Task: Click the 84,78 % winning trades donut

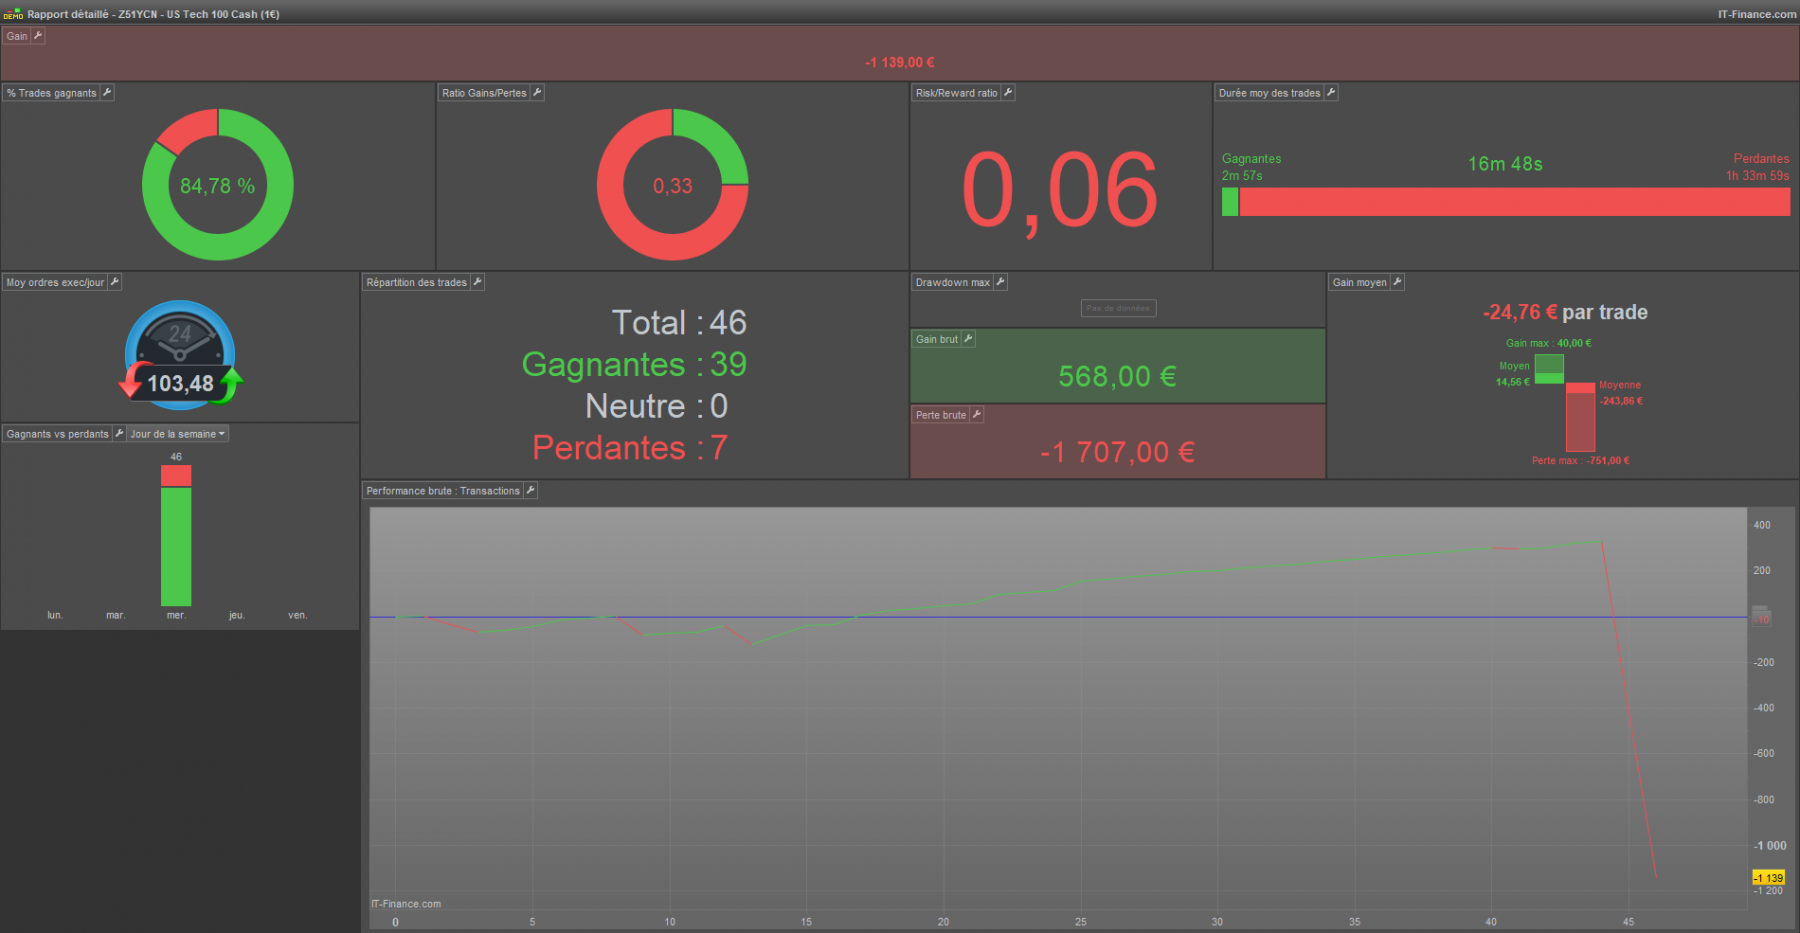Action: pyautogui.click(x=218, y=185)
